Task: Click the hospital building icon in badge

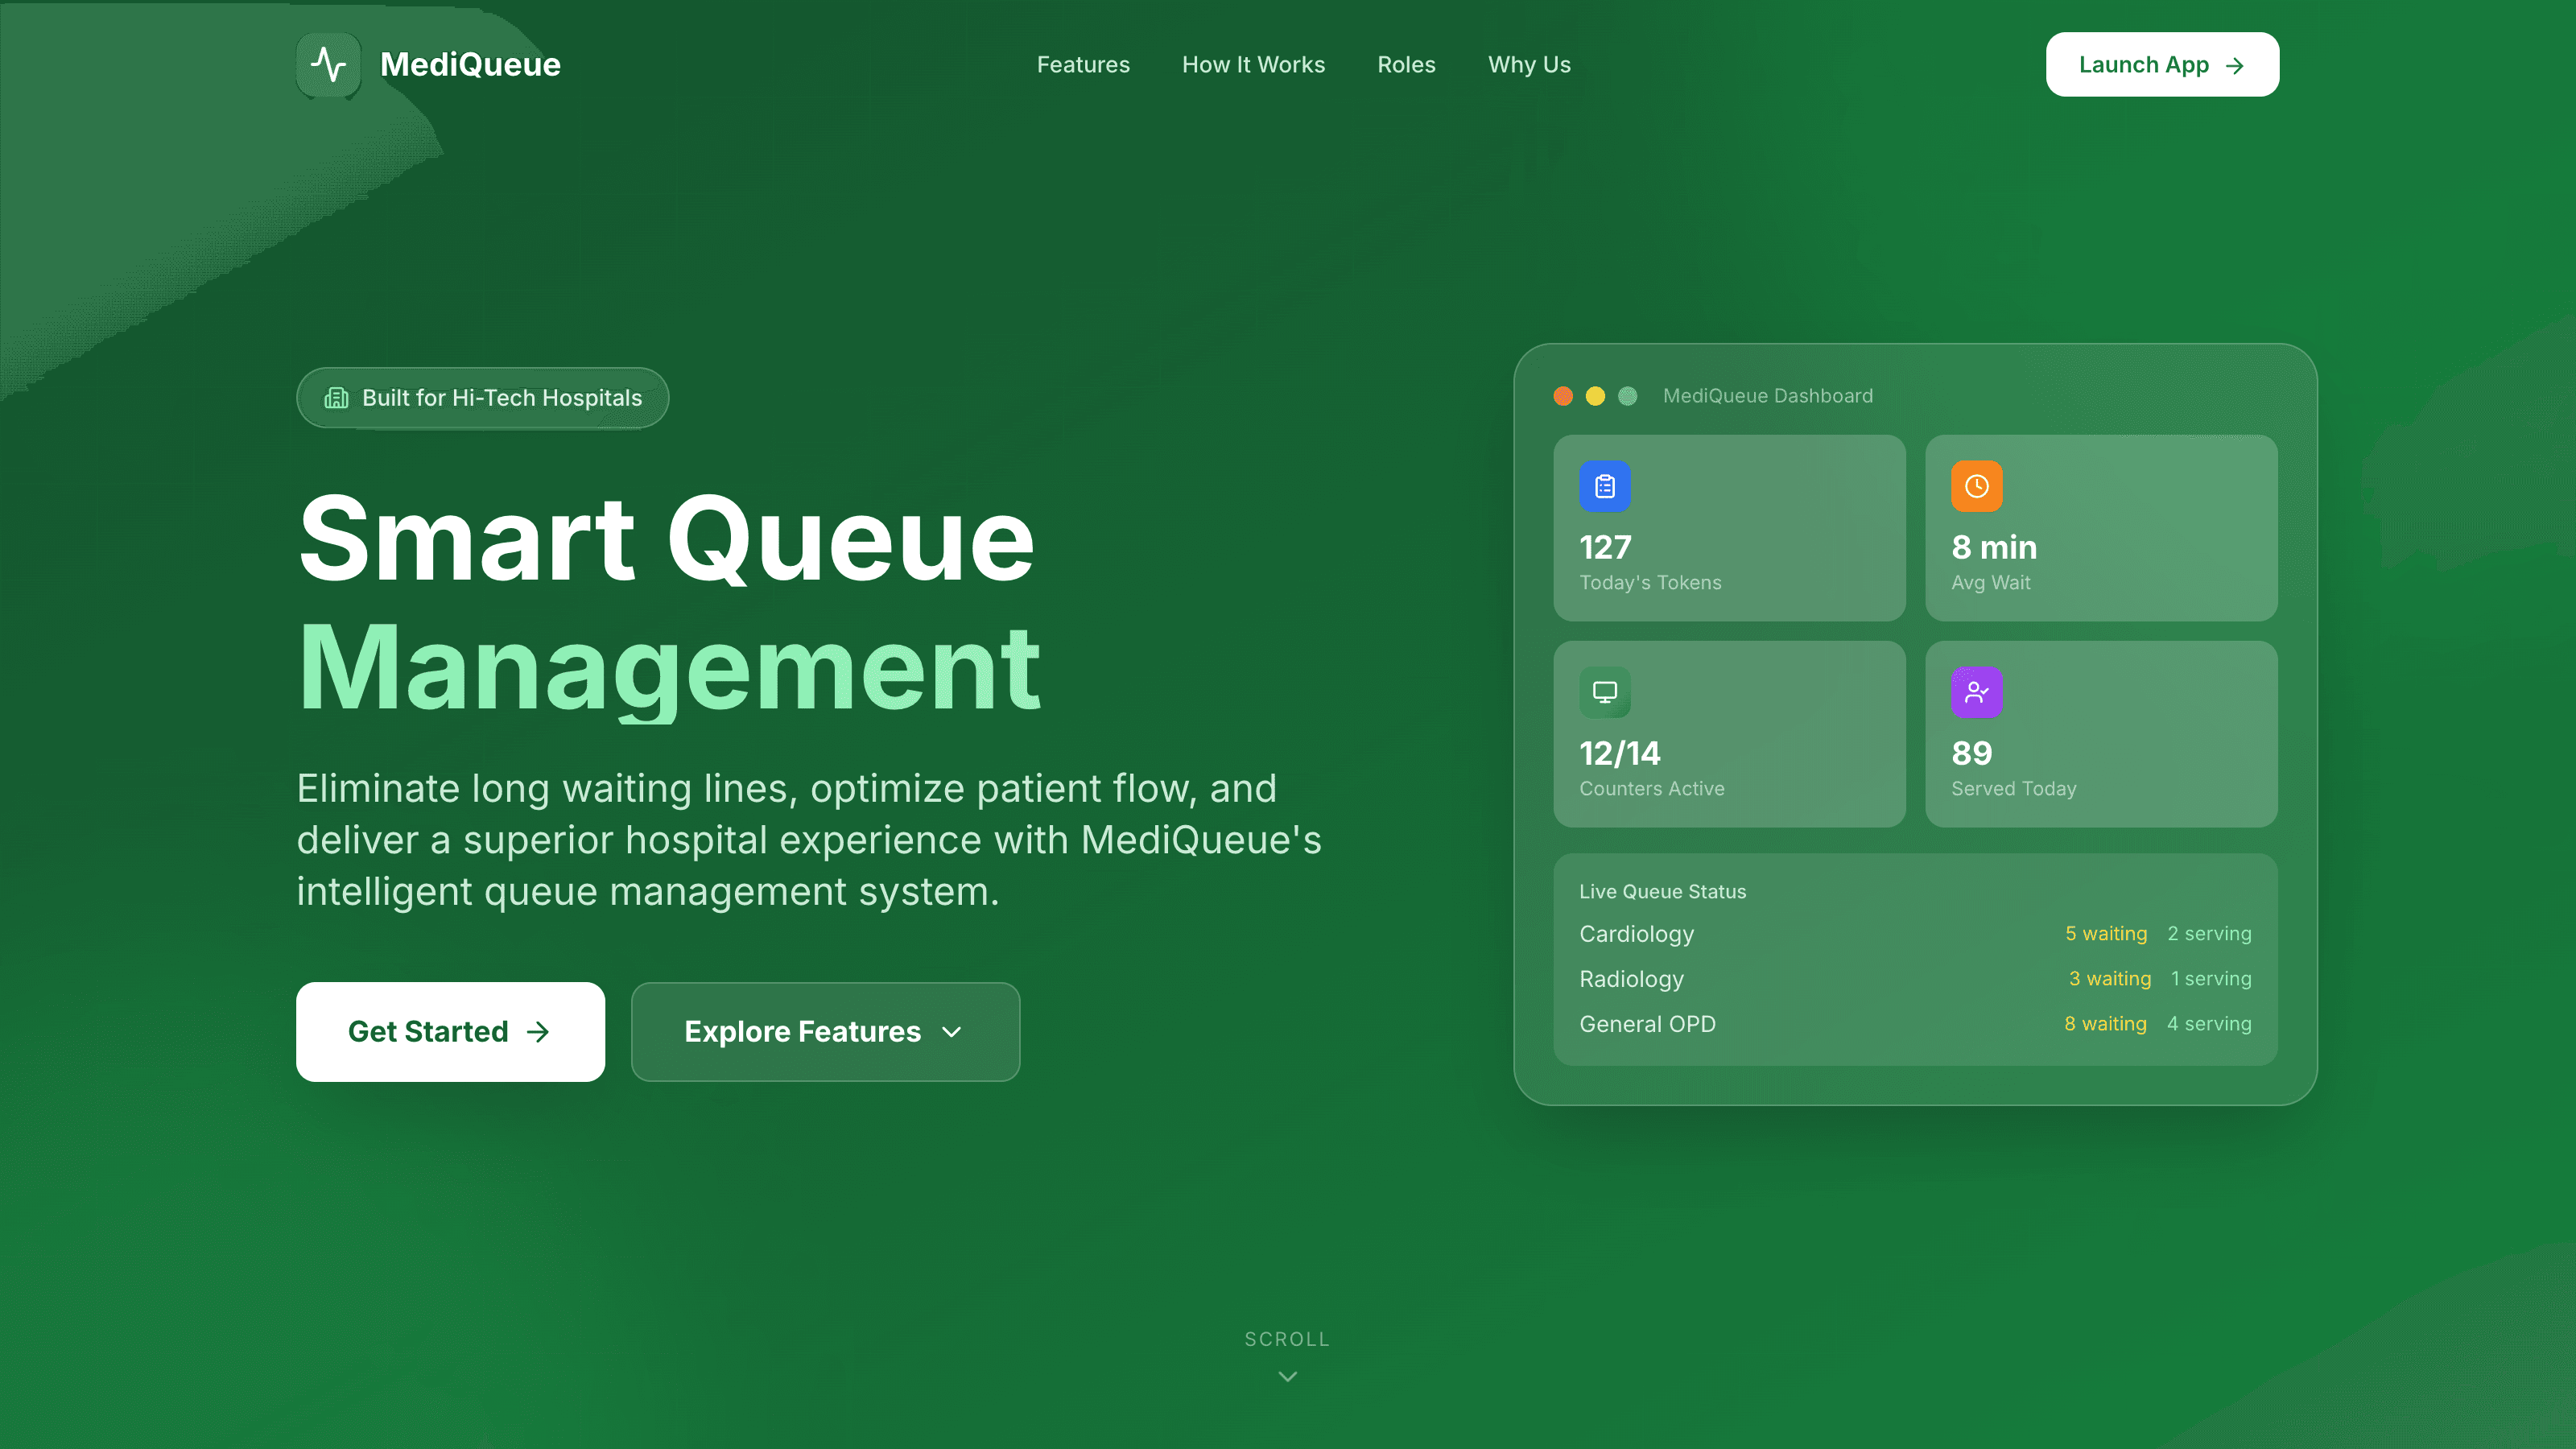Action: point(336,398)
